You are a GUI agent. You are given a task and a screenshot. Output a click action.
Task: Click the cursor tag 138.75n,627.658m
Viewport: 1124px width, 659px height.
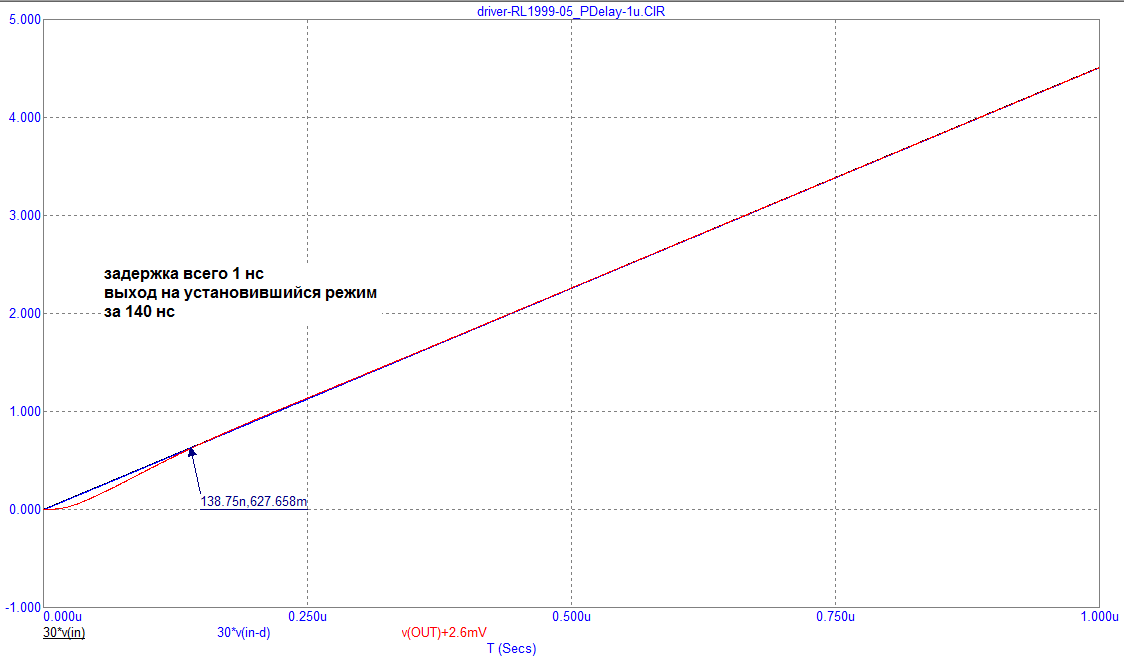pos(254,501)
